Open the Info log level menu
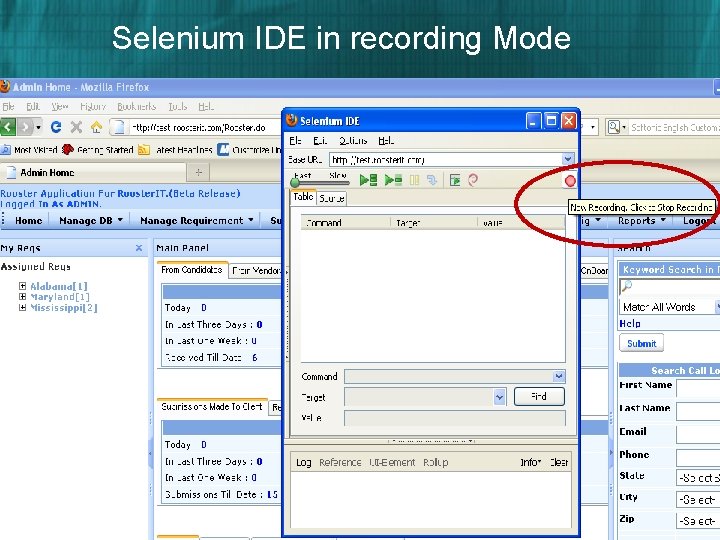 [x=531, y=462]
